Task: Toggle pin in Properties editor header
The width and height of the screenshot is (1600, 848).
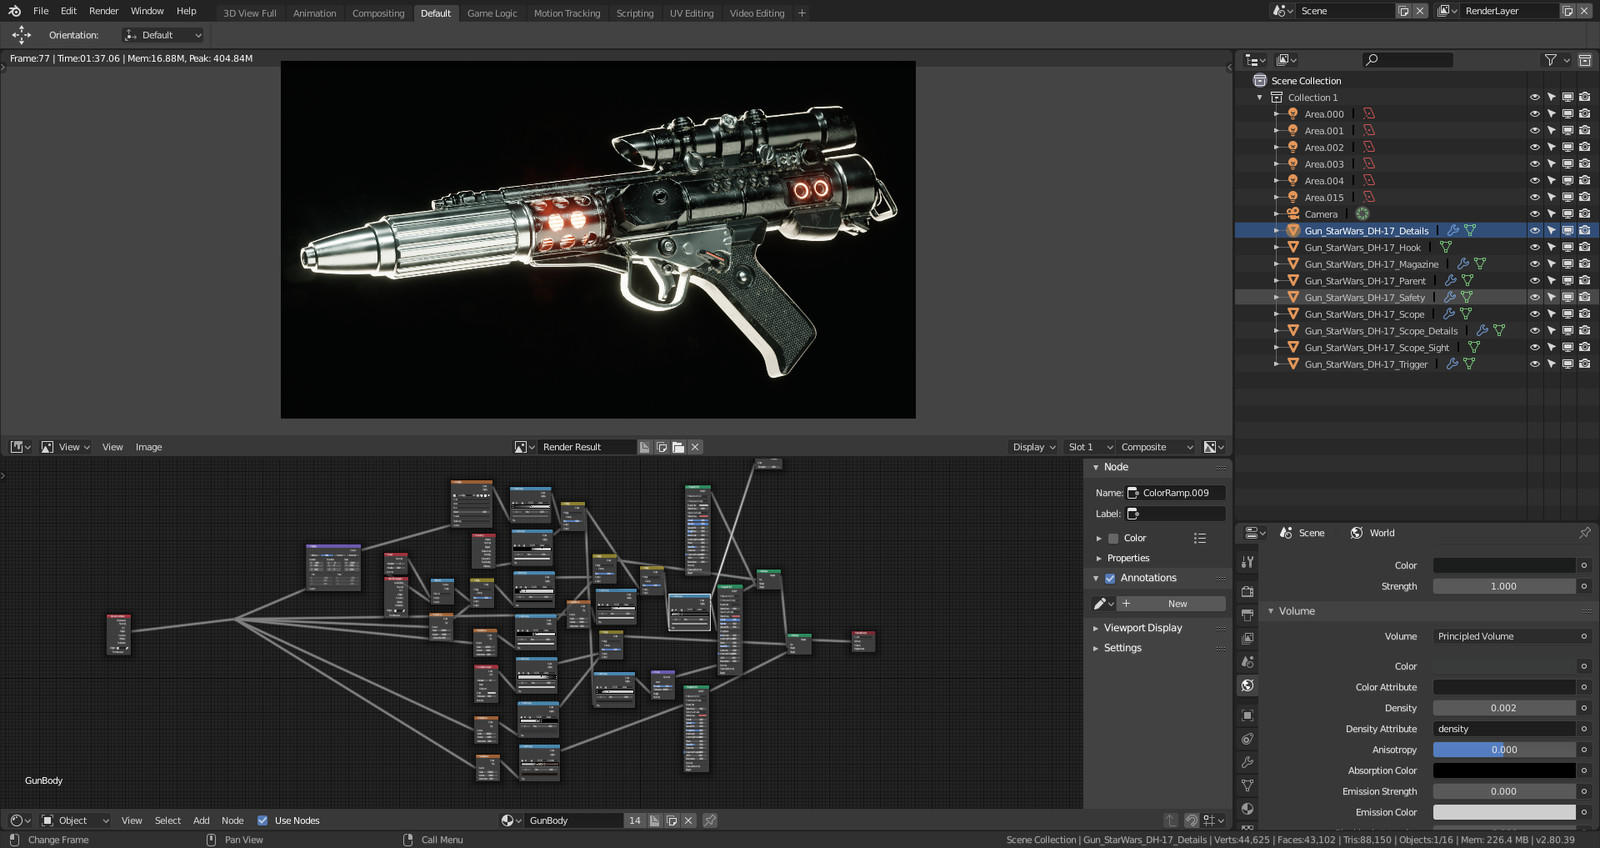Action: 1584,533
